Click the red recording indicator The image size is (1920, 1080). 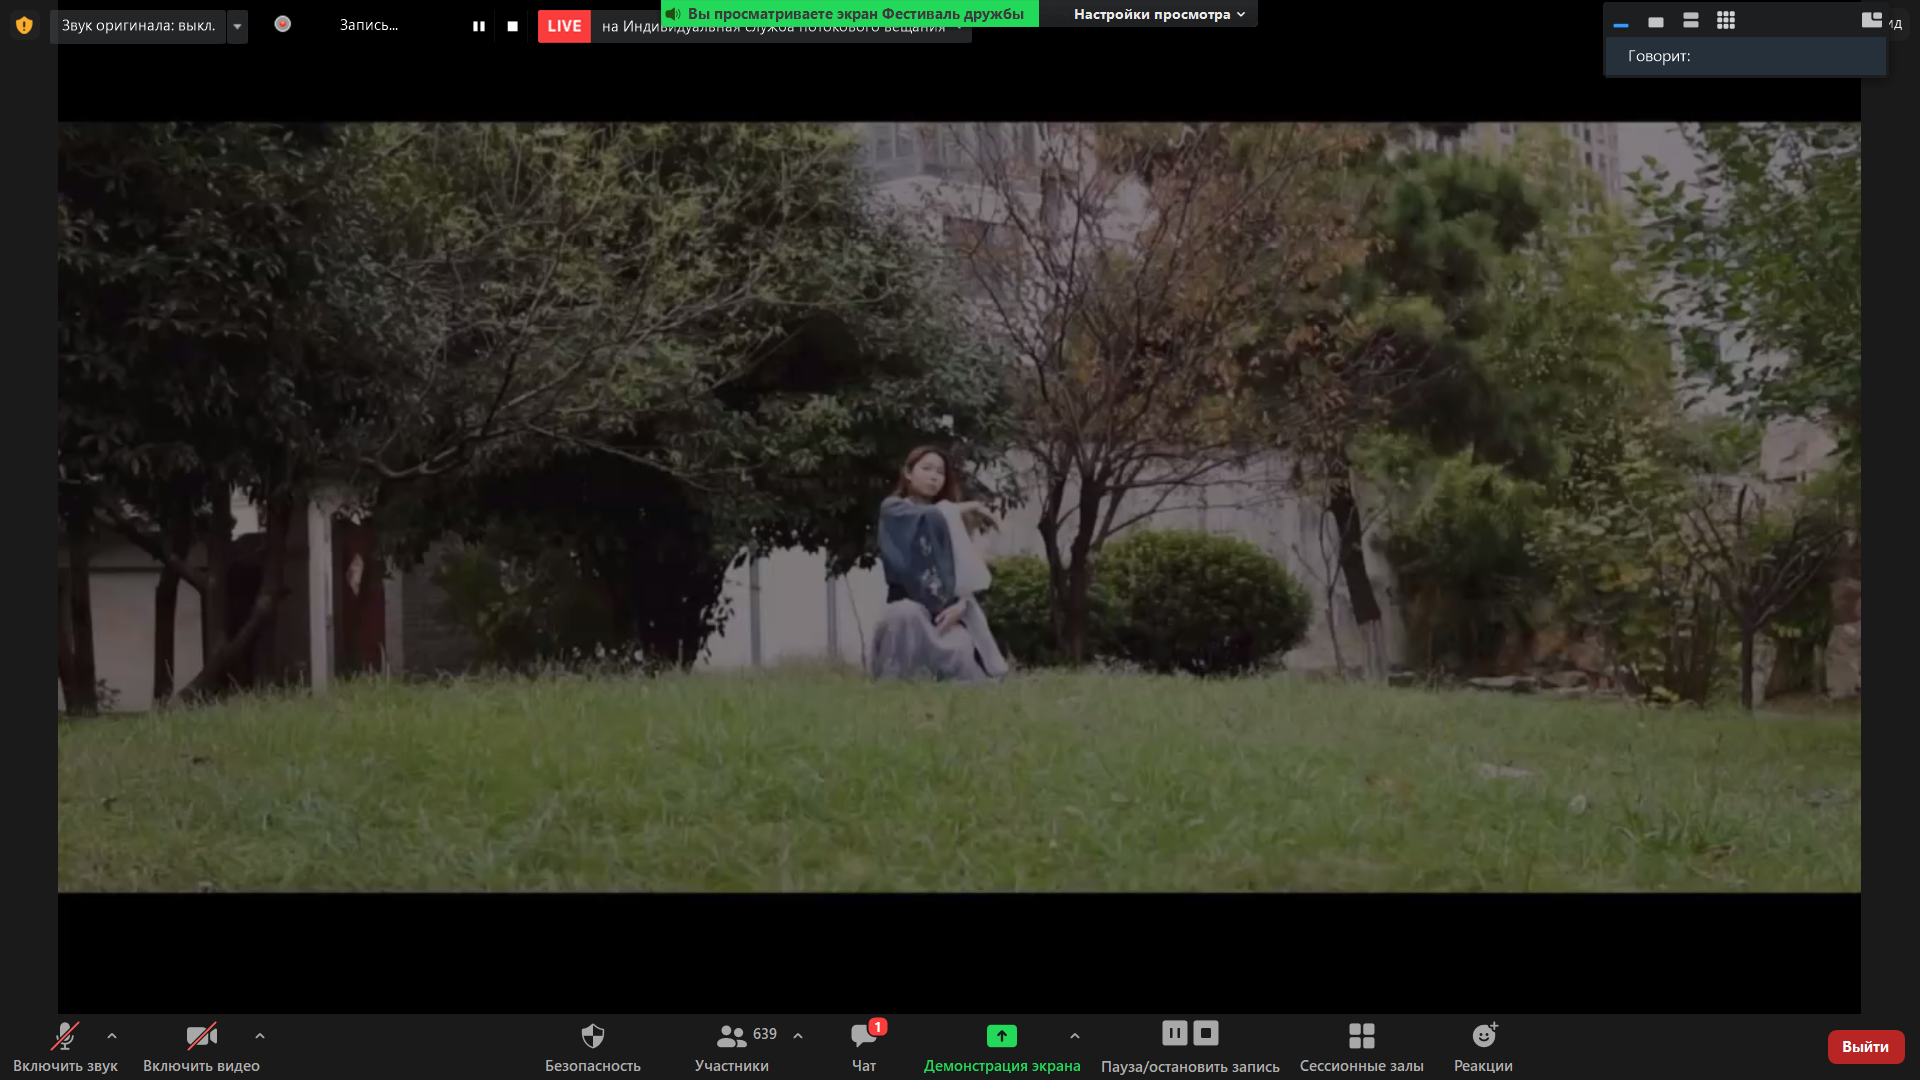coord(283,24)
